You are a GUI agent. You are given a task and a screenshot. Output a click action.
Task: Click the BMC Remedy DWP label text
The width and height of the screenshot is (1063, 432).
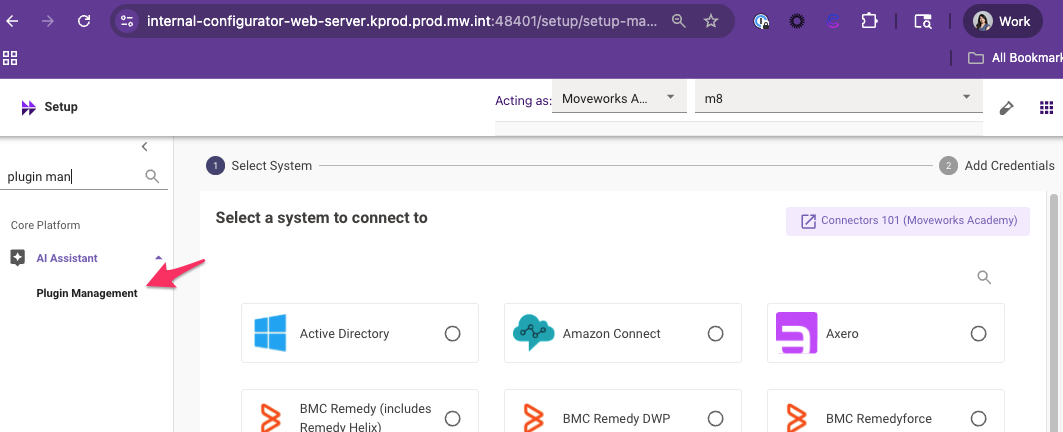[x=616, y=418]
